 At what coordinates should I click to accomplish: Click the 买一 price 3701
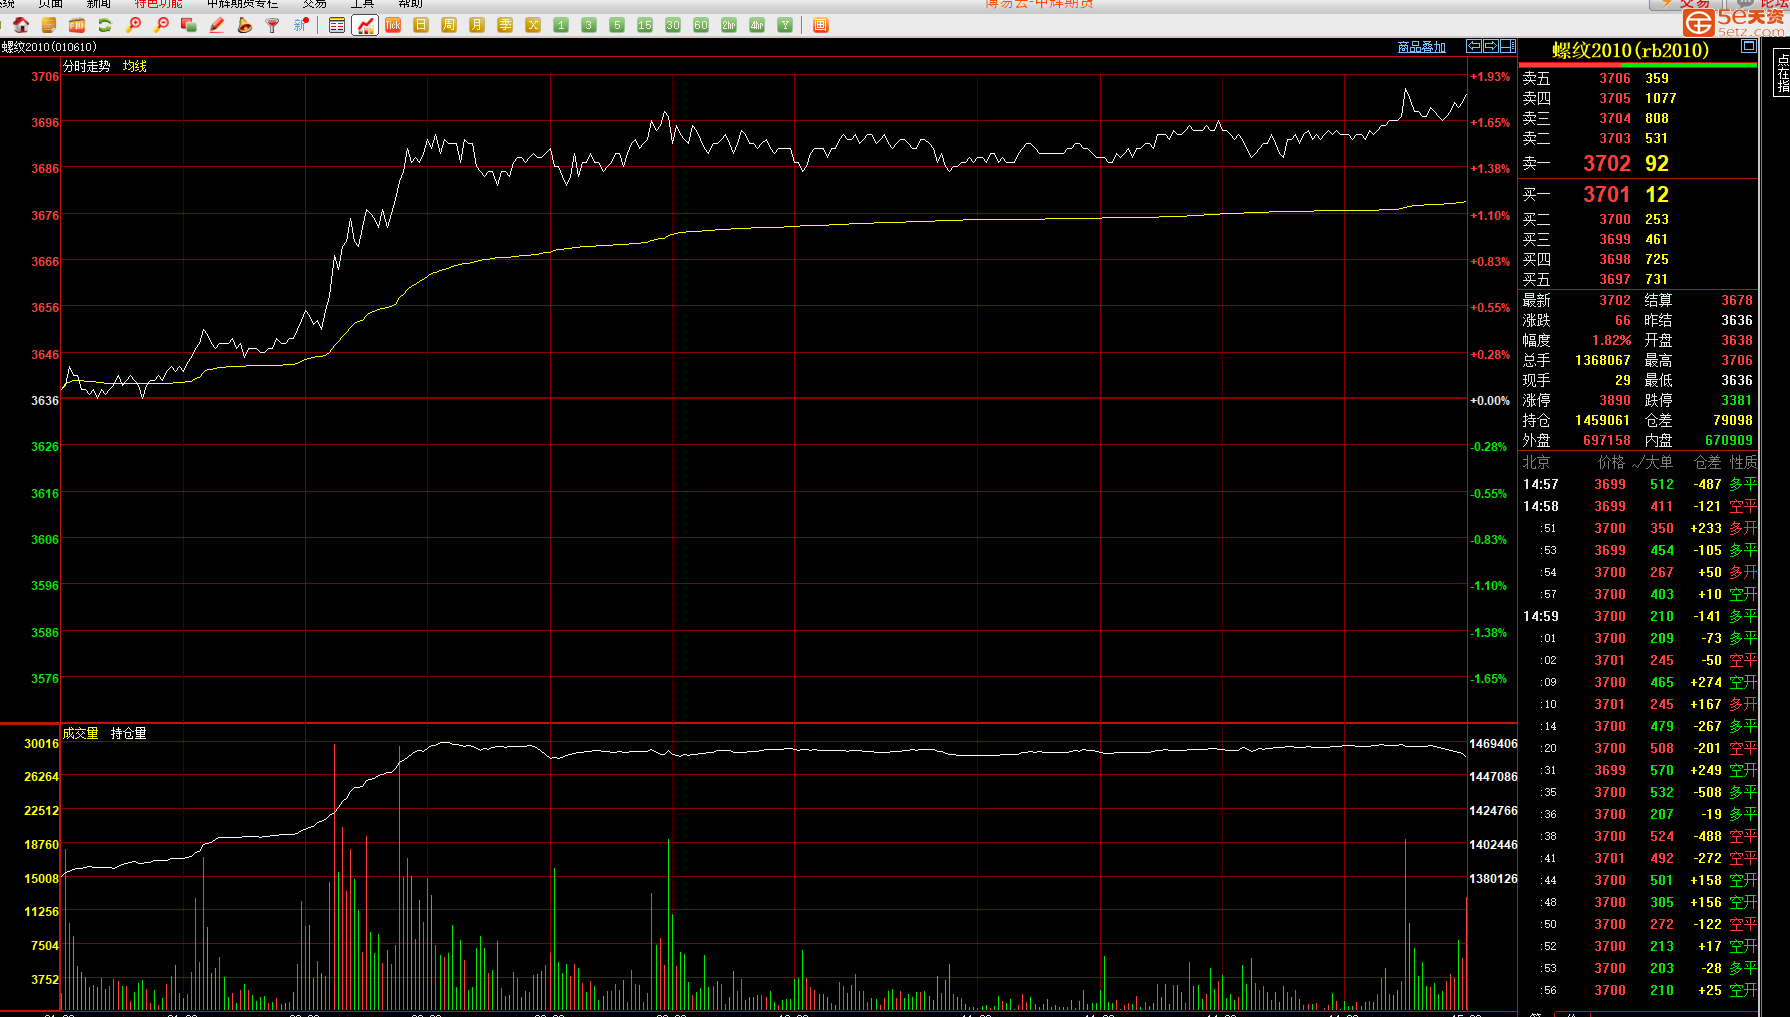(1607, 194)
